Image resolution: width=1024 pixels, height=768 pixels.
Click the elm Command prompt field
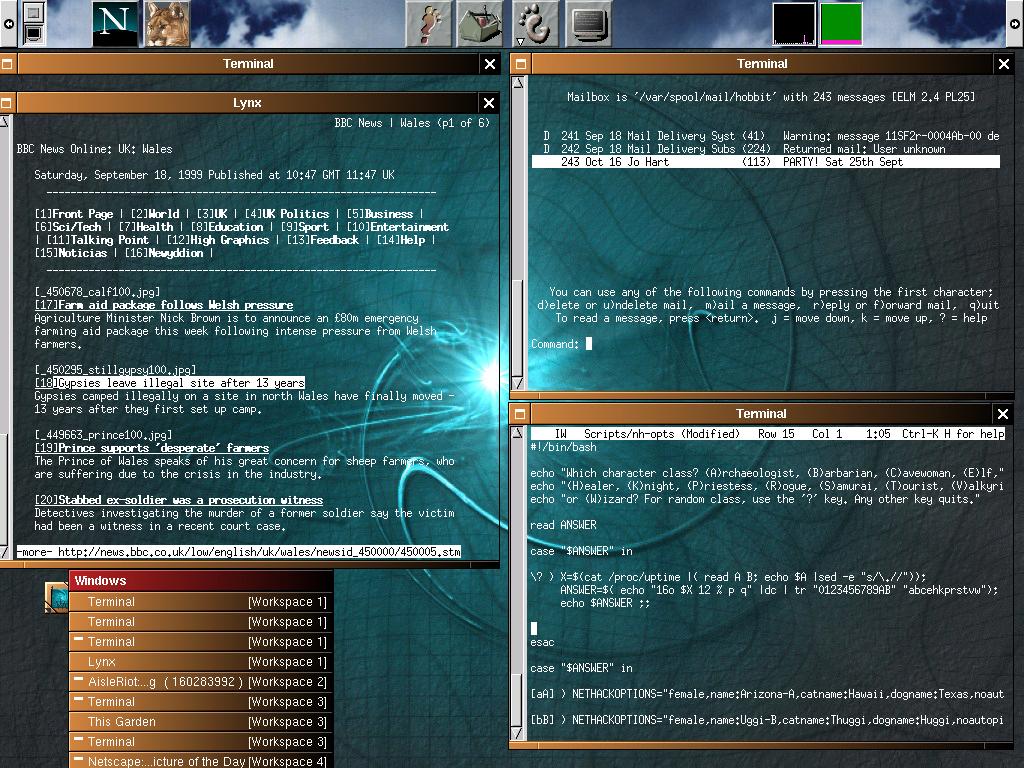point(562,344)
